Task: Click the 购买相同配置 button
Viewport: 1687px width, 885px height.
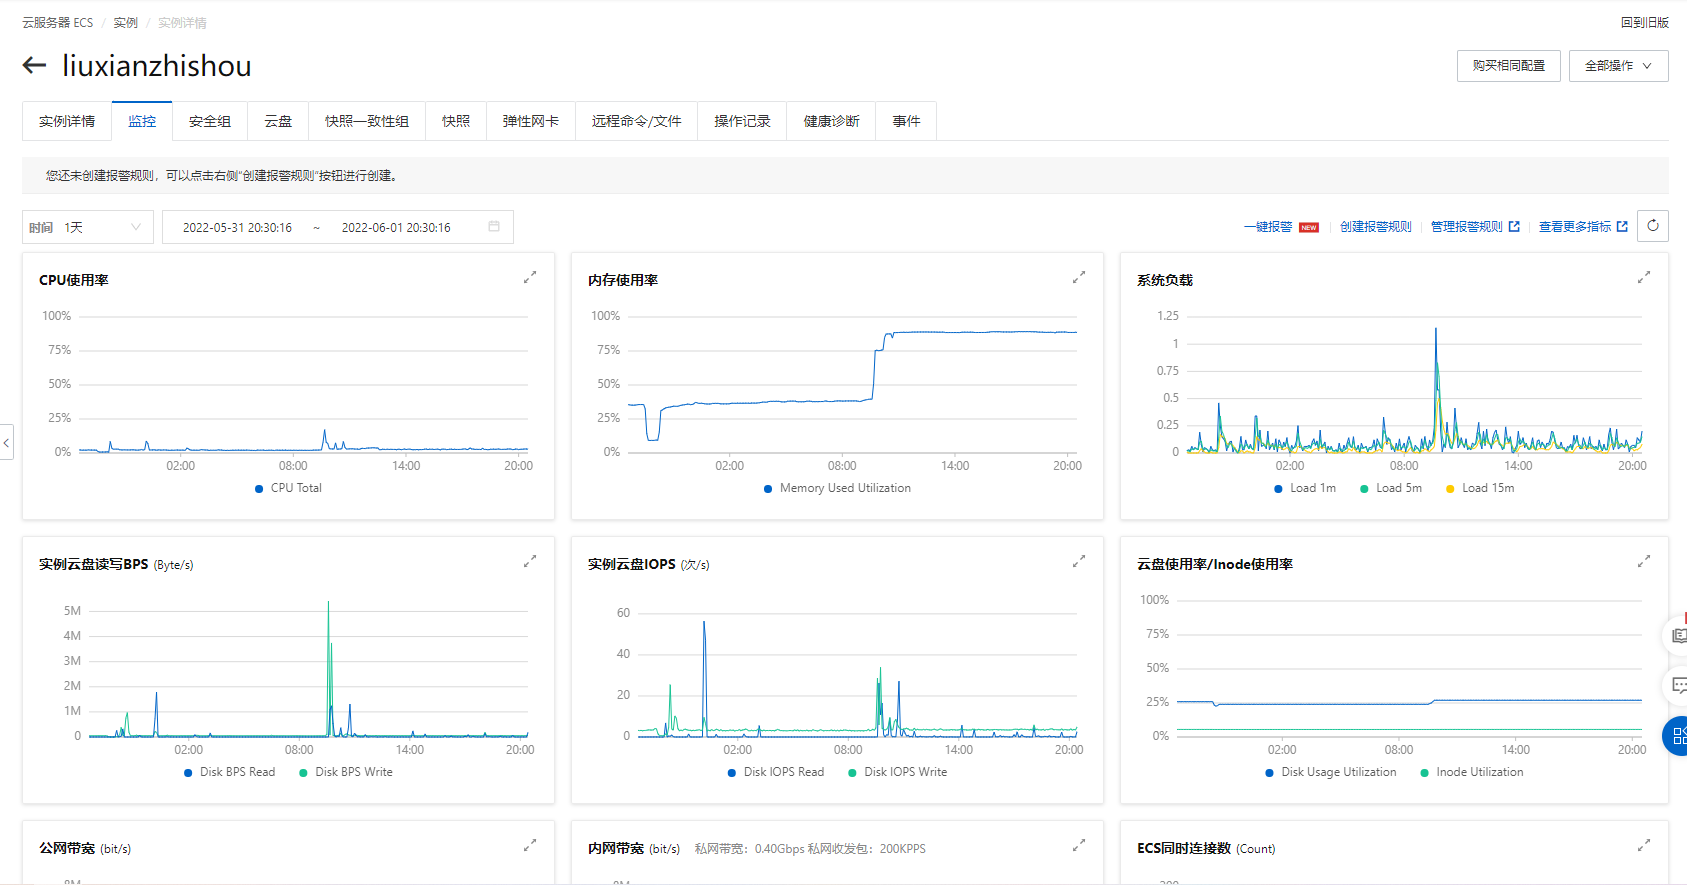Action: point(1509,66)
